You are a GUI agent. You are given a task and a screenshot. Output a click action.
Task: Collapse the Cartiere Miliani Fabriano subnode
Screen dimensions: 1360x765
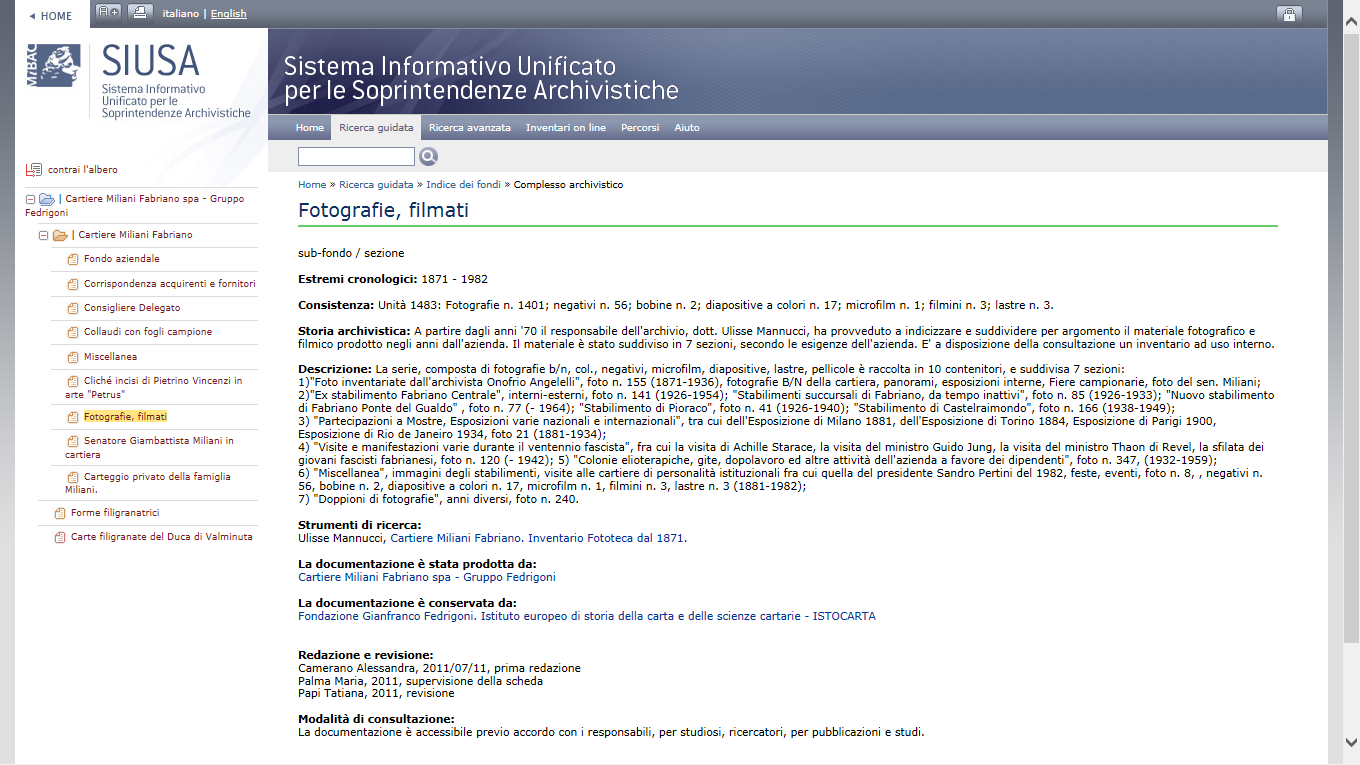tap(43, 235)
